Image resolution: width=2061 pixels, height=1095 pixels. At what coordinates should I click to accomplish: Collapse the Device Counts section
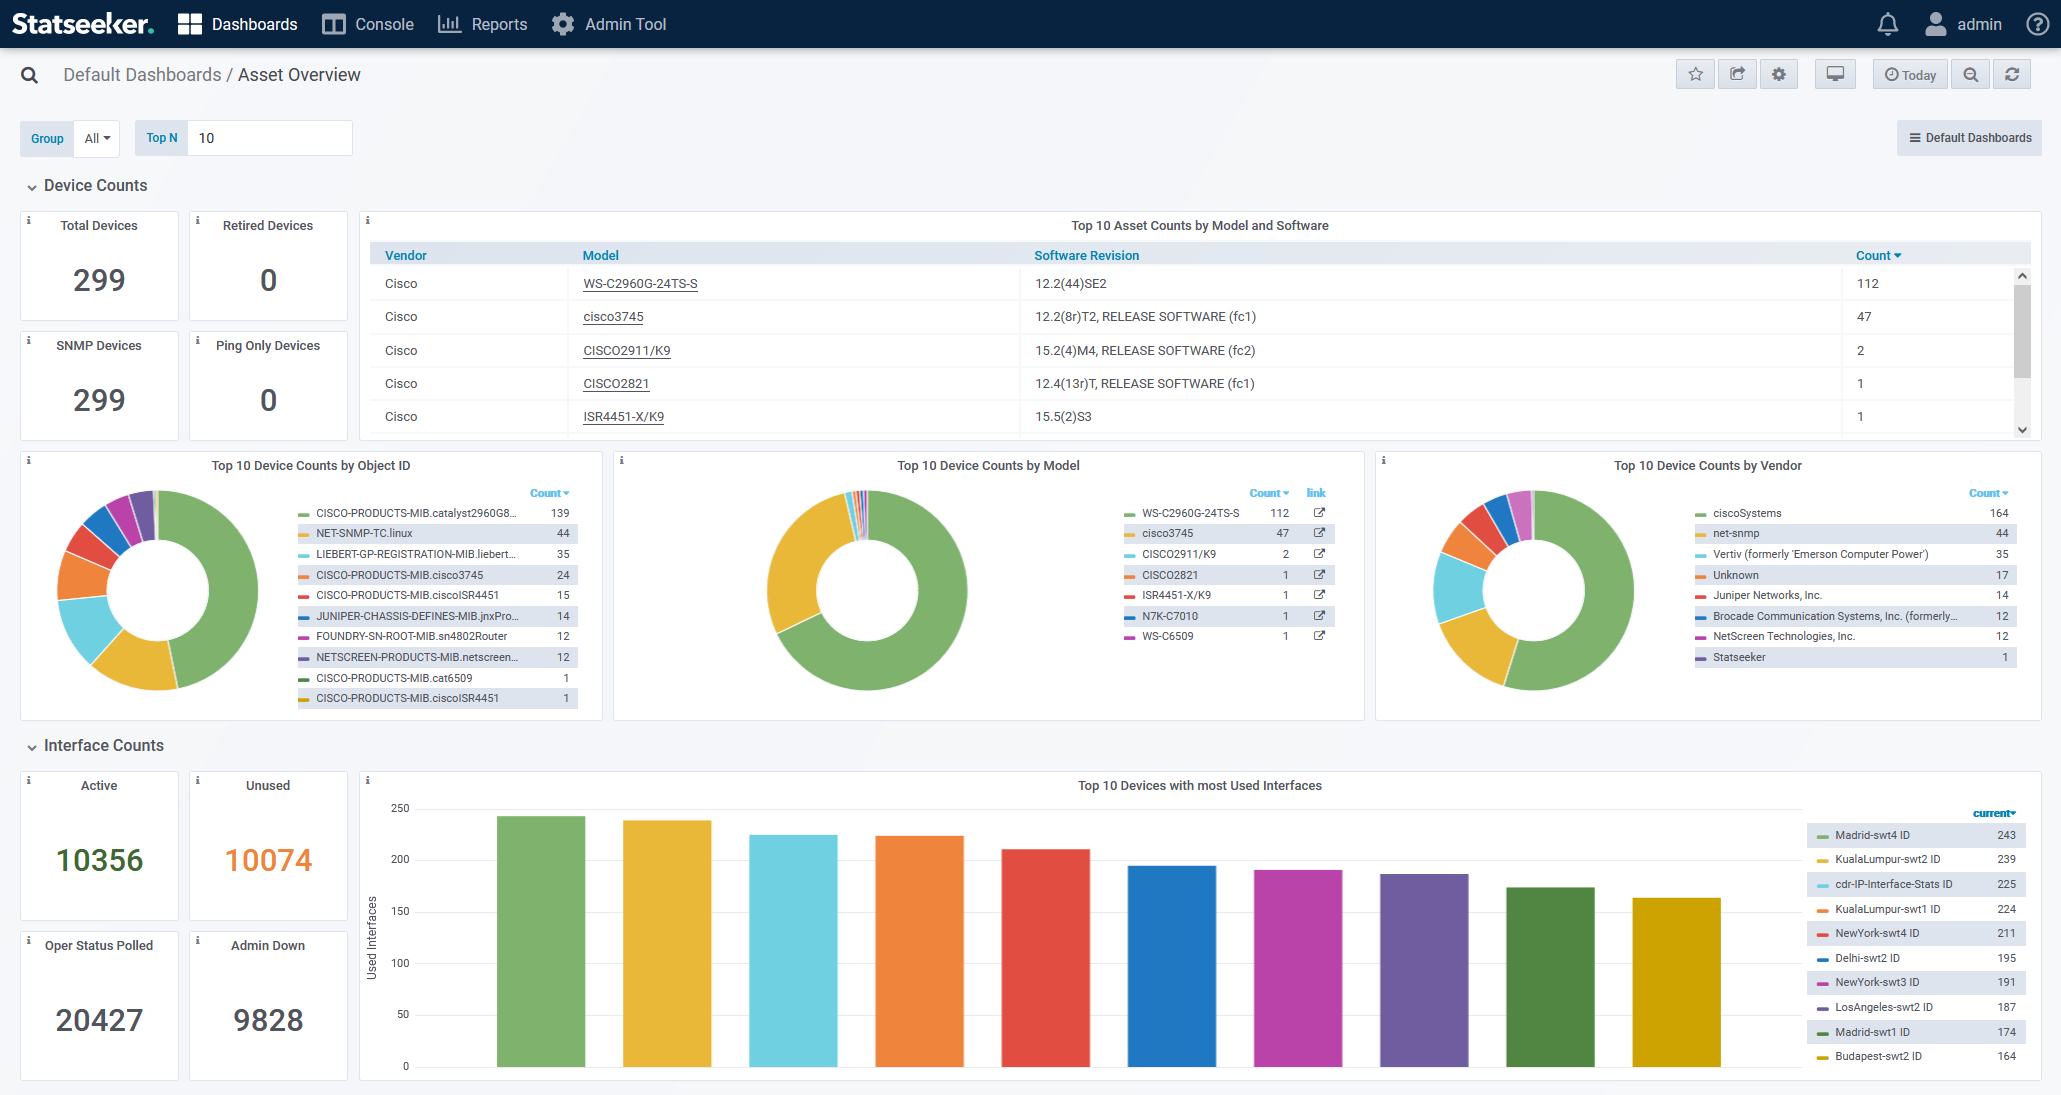(32, 187)
